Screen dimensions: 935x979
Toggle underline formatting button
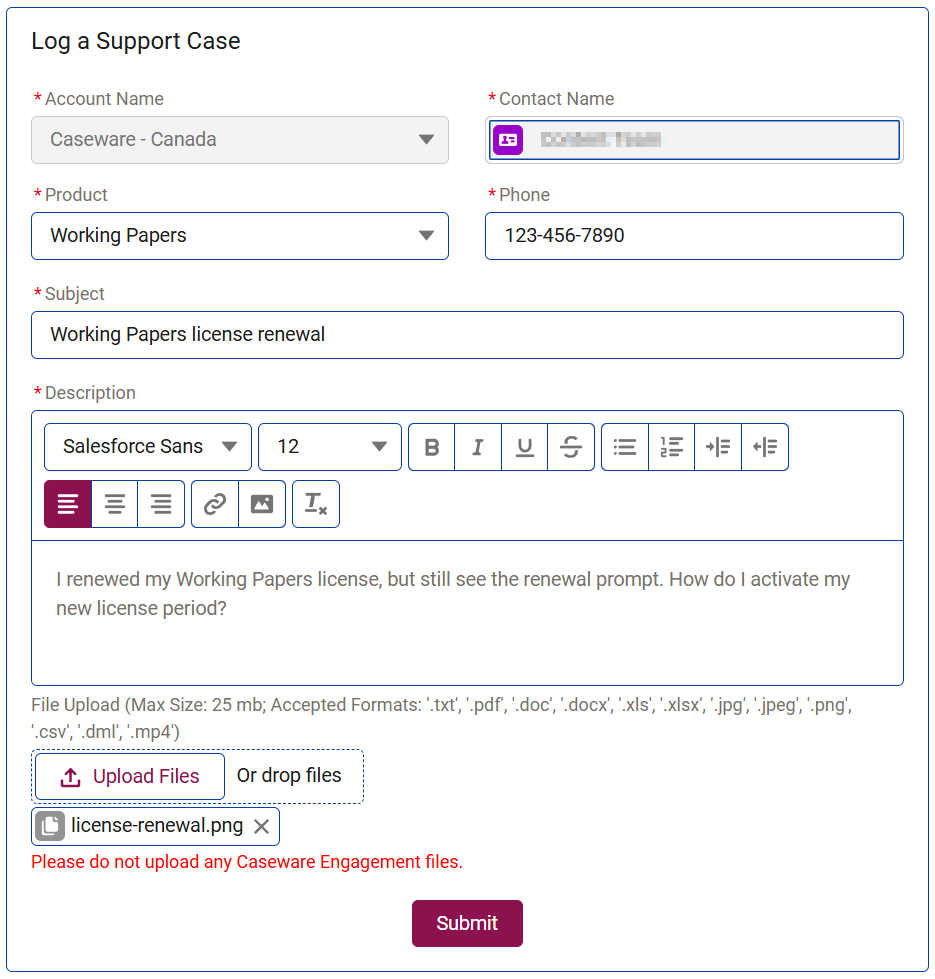click(524, 447)
